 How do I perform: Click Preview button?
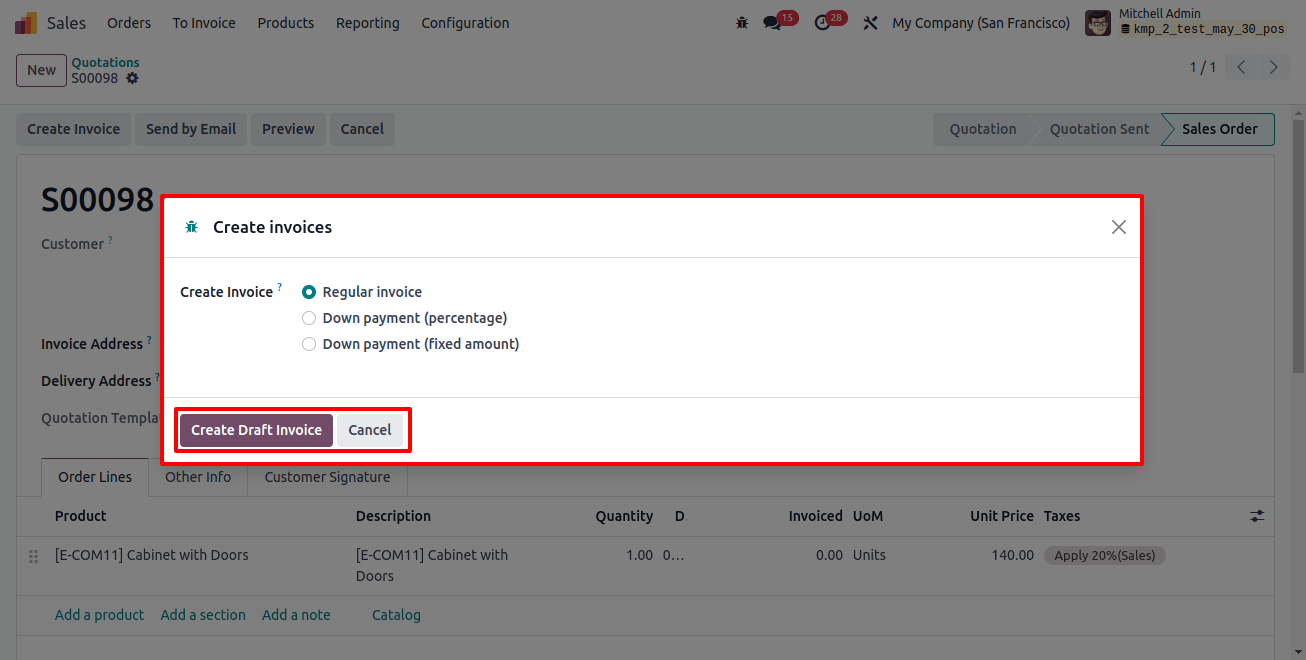[288, 129]
